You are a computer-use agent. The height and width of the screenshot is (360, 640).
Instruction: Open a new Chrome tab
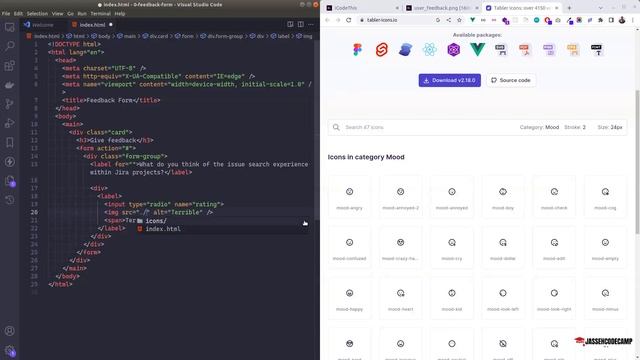pos(569,8)
